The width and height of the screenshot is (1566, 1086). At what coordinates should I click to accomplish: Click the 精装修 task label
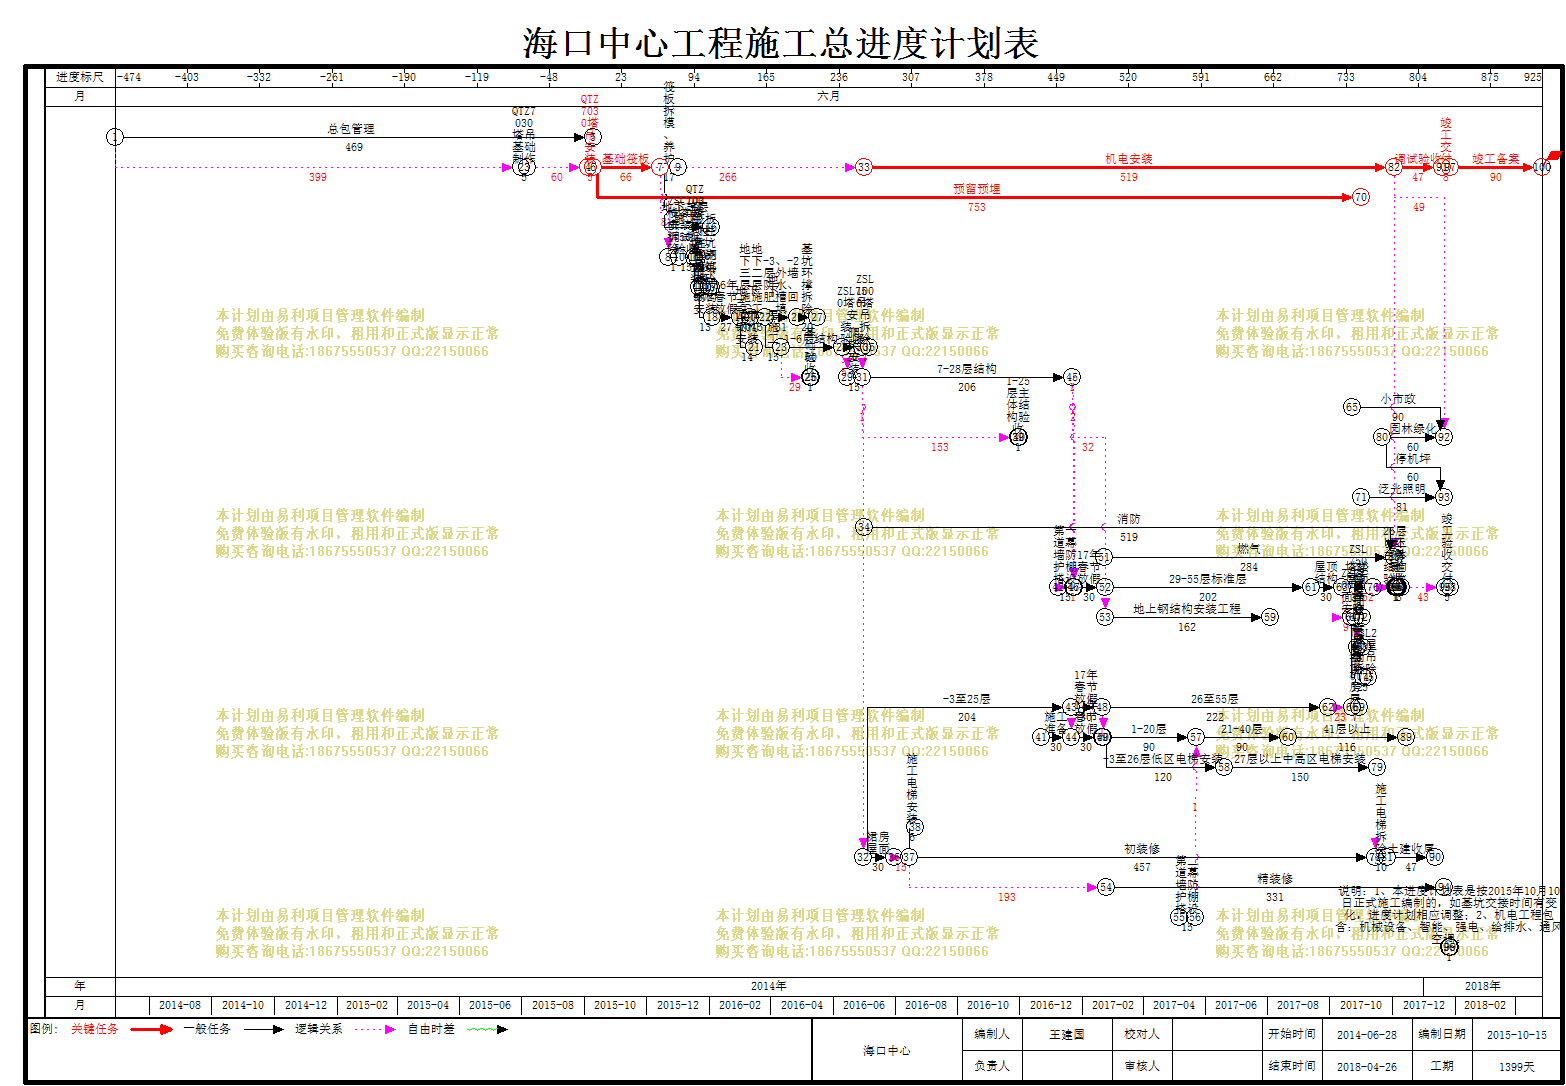[1275, 879]
